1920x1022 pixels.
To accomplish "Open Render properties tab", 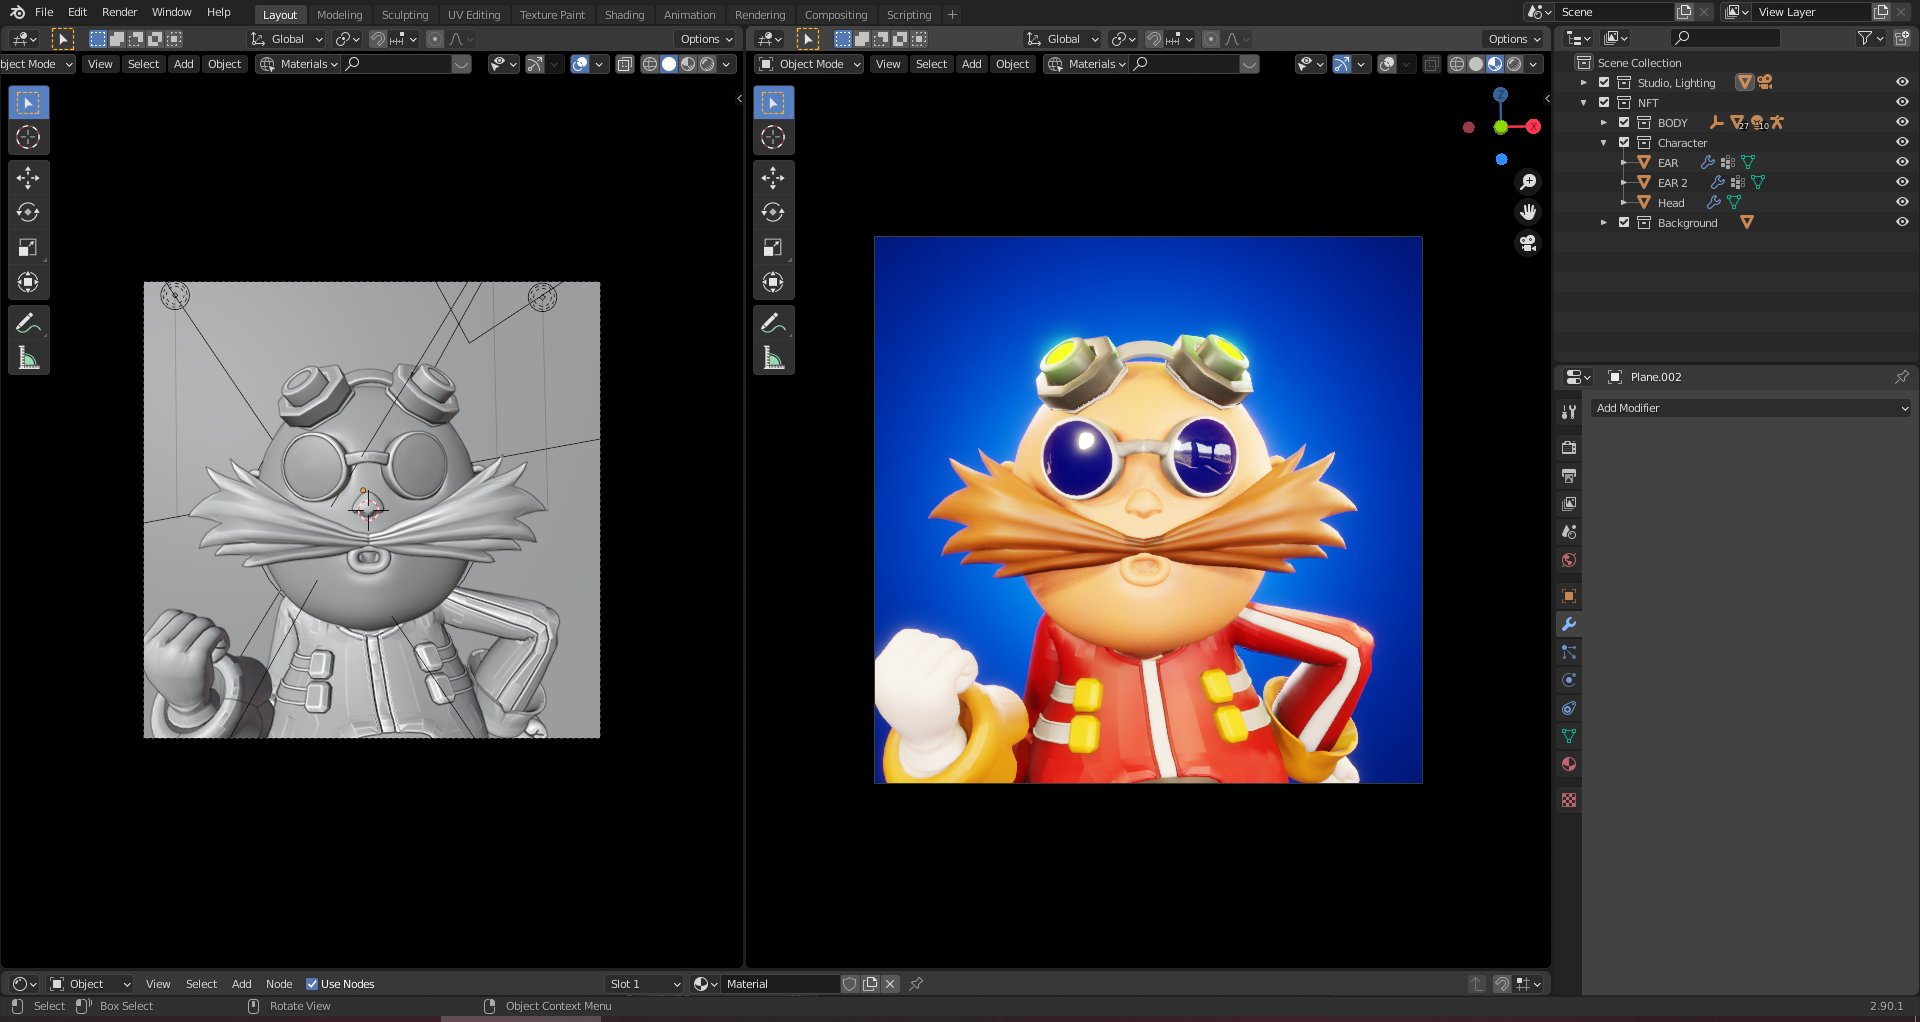I will point(1569,447).
